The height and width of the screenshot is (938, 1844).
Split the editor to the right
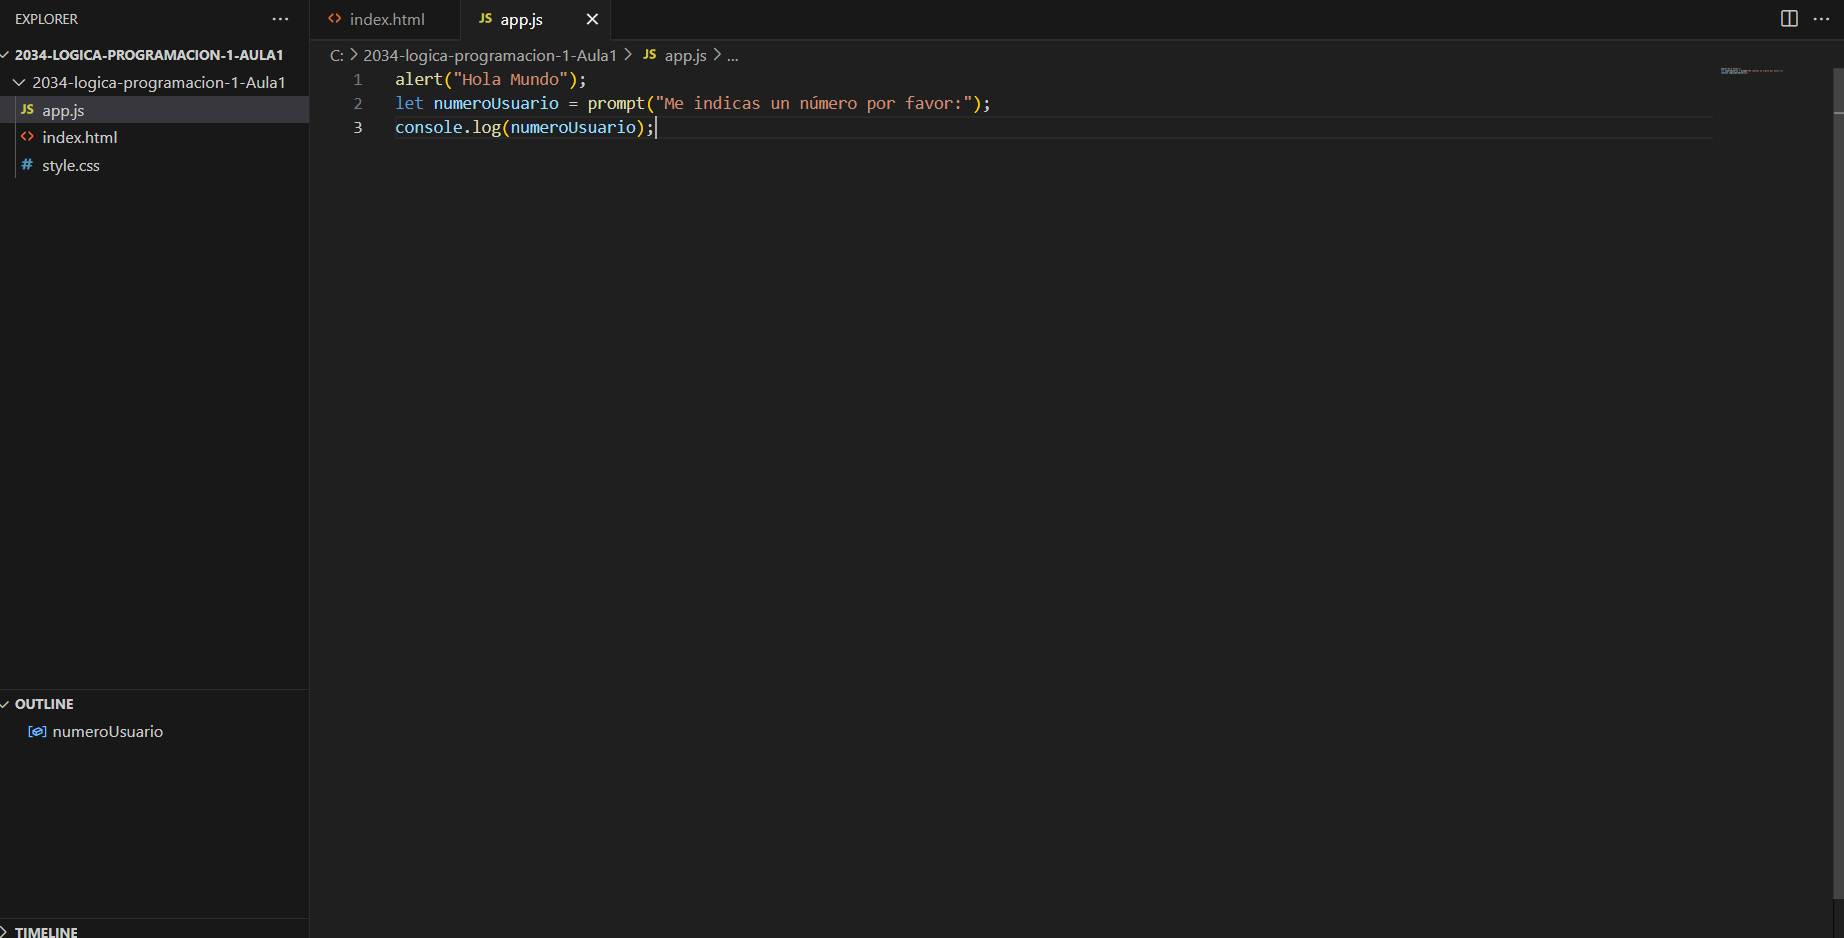(x=1789, y=19)
